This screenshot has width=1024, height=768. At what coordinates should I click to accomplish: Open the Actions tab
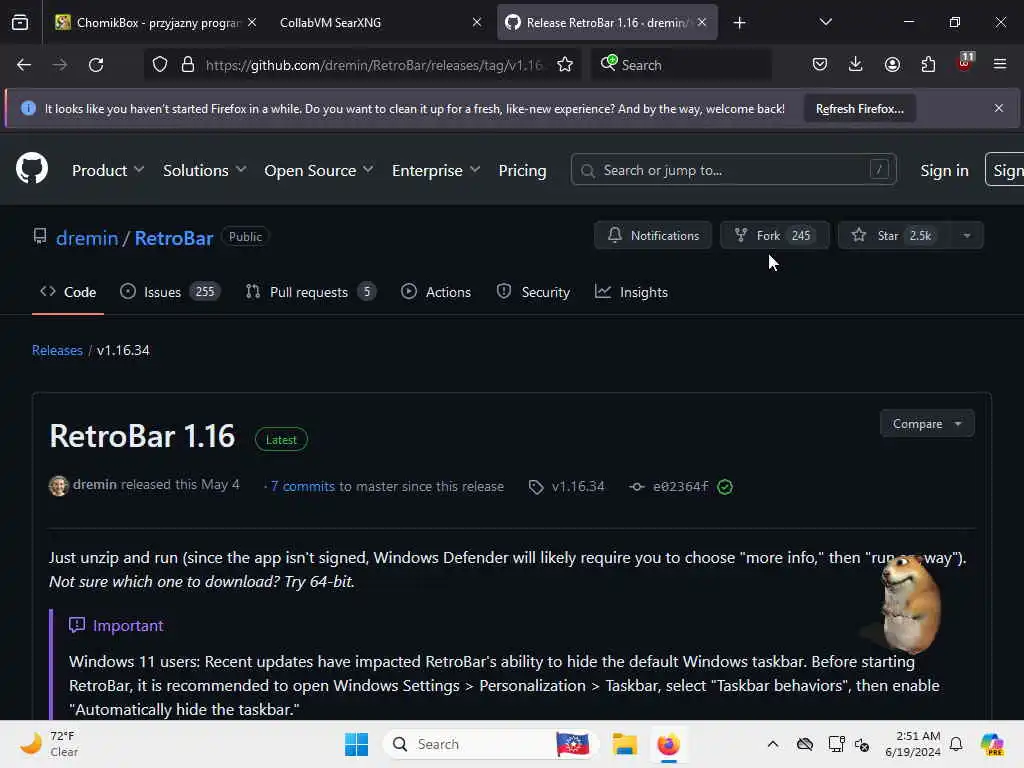click(x=436, y=292)
